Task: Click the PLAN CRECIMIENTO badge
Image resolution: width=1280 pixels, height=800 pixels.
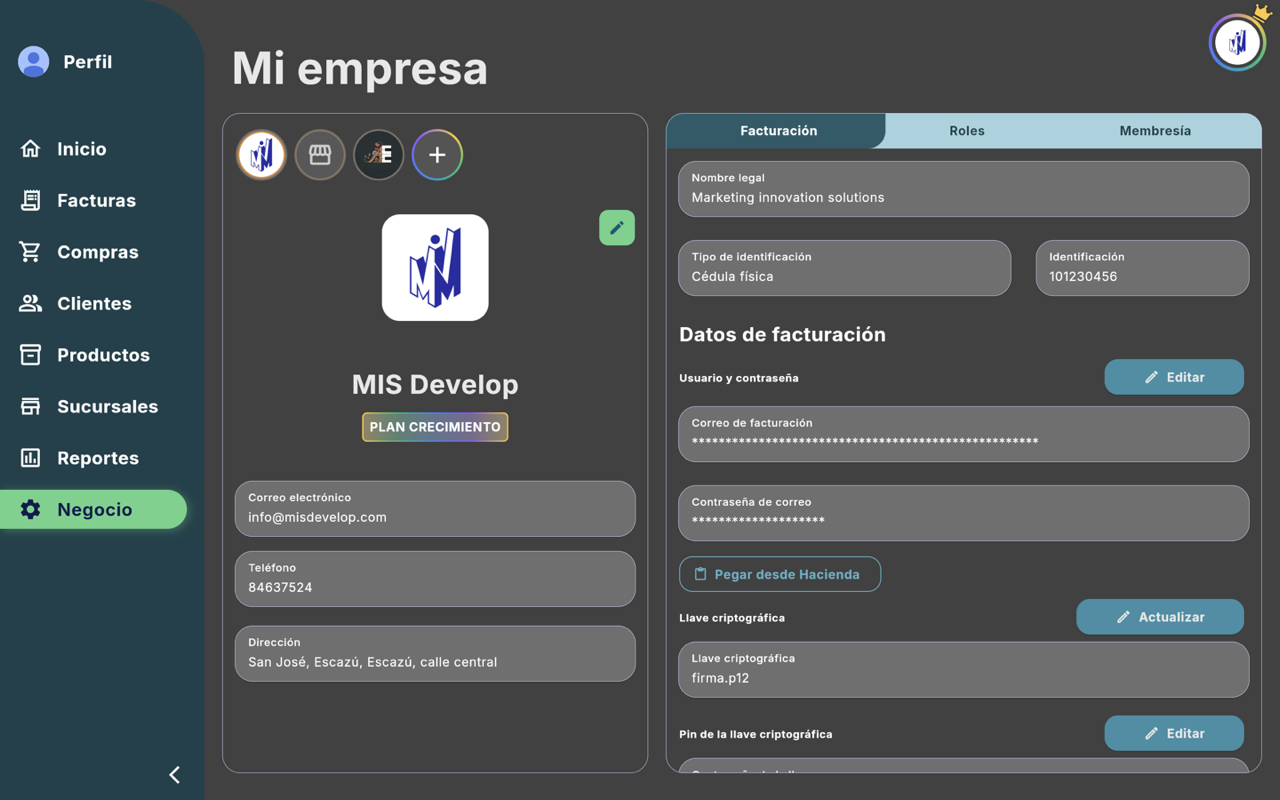Action: 435,427
